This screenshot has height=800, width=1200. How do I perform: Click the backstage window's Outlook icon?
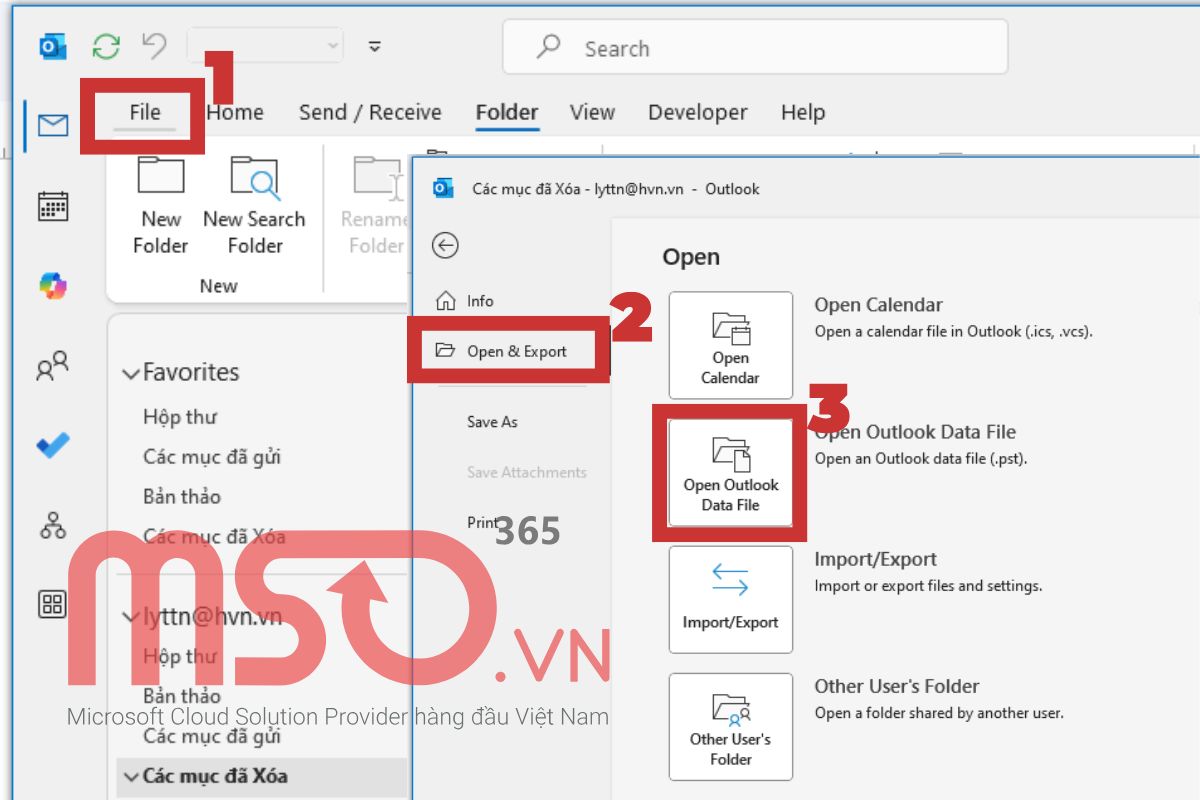tap(443, 188)
